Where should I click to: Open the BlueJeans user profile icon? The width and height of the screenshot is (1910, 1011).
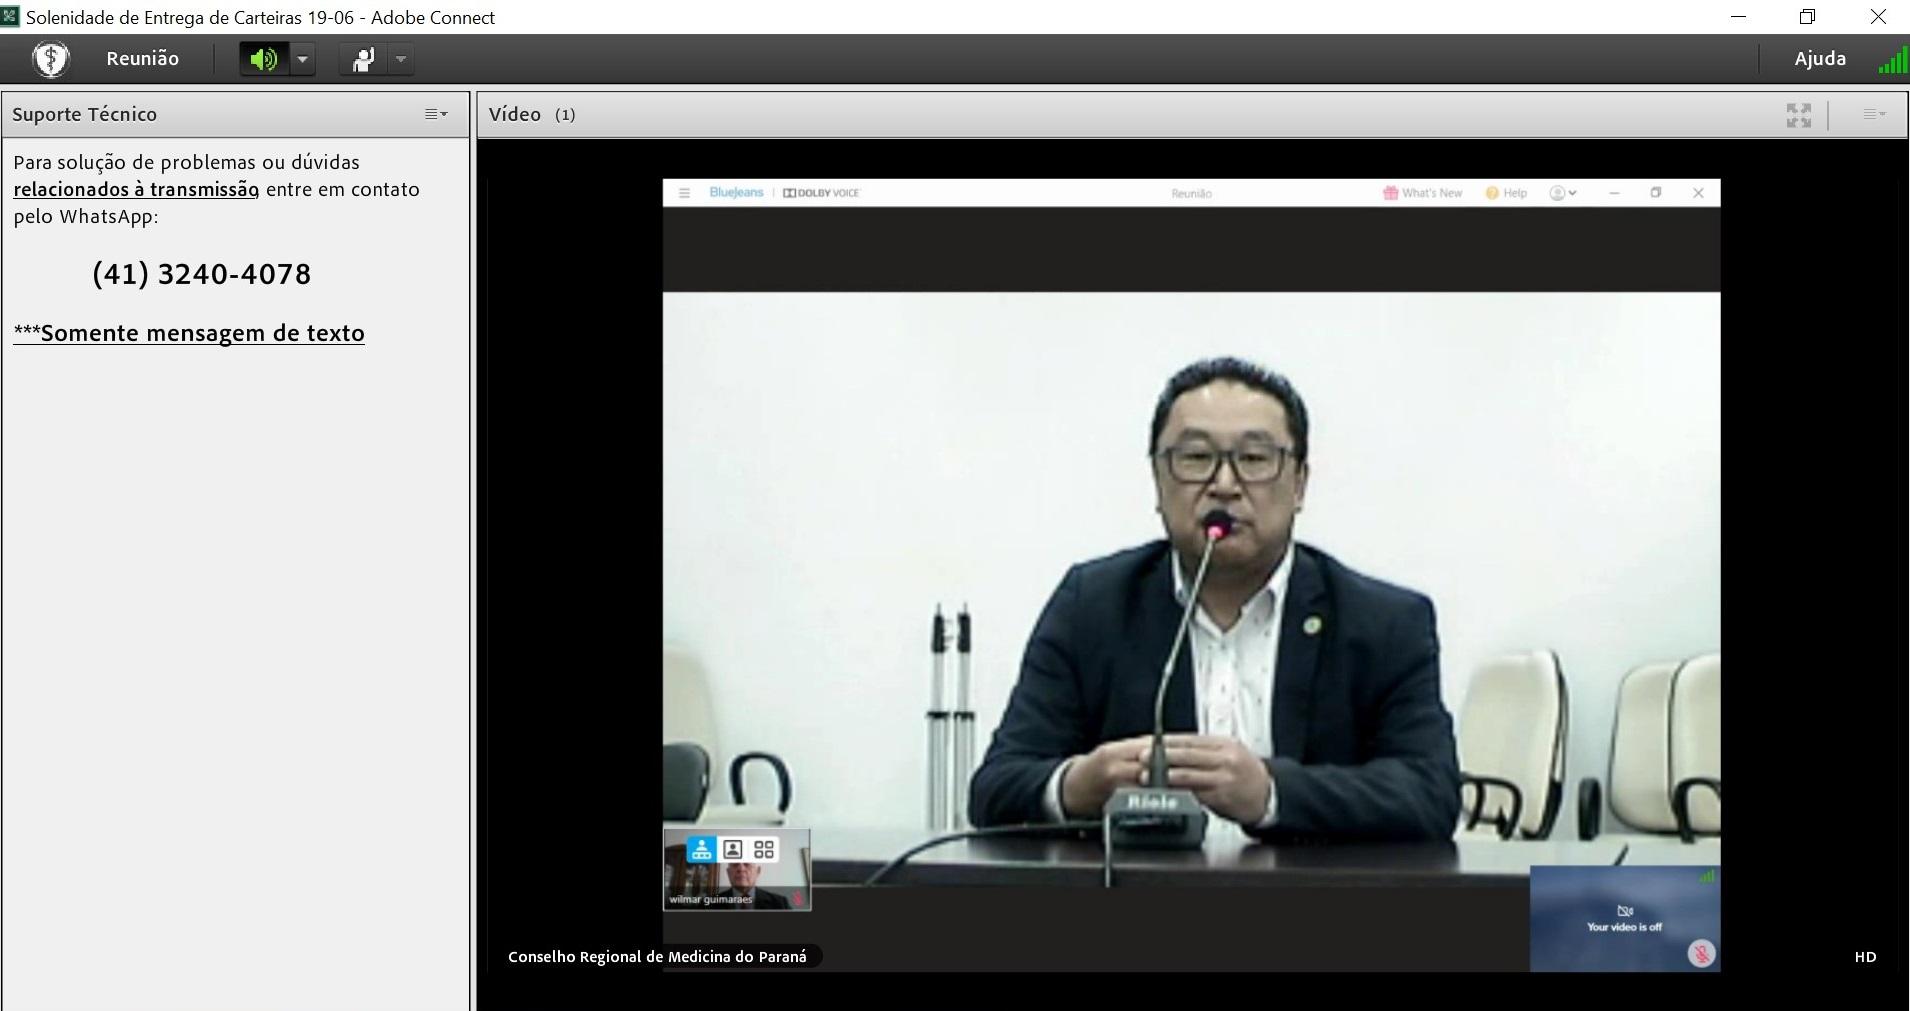click(x=1562, y=193)
